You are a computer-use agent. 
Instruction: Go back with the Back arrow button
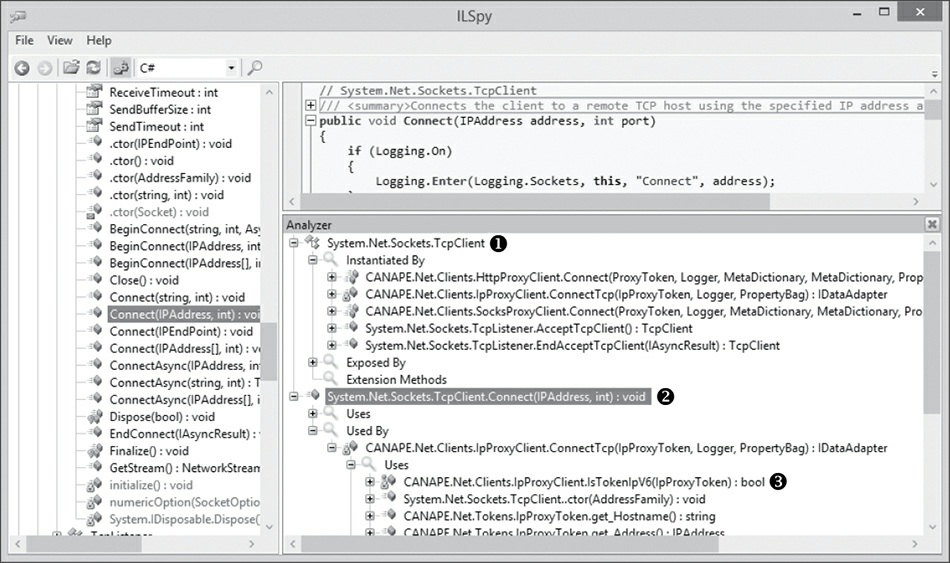[x=22, y=68]
